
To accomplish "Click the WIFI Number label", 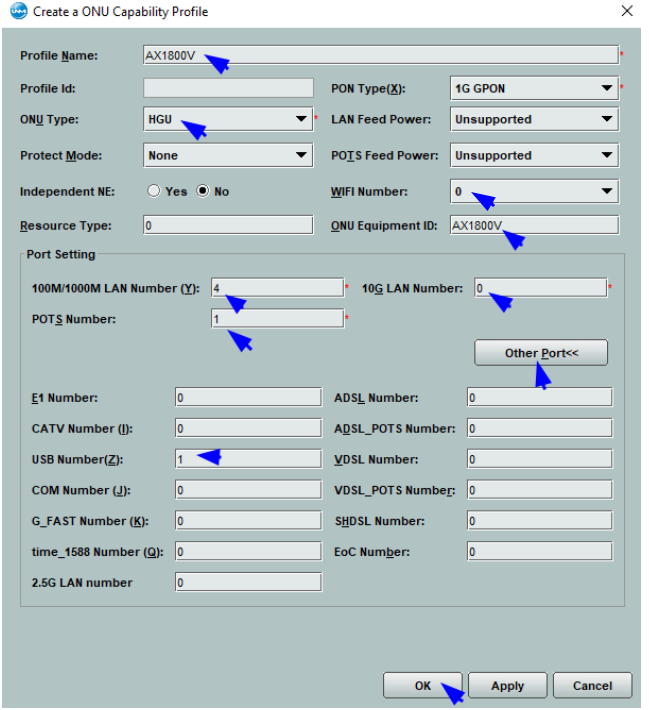I will coord(369,191).
